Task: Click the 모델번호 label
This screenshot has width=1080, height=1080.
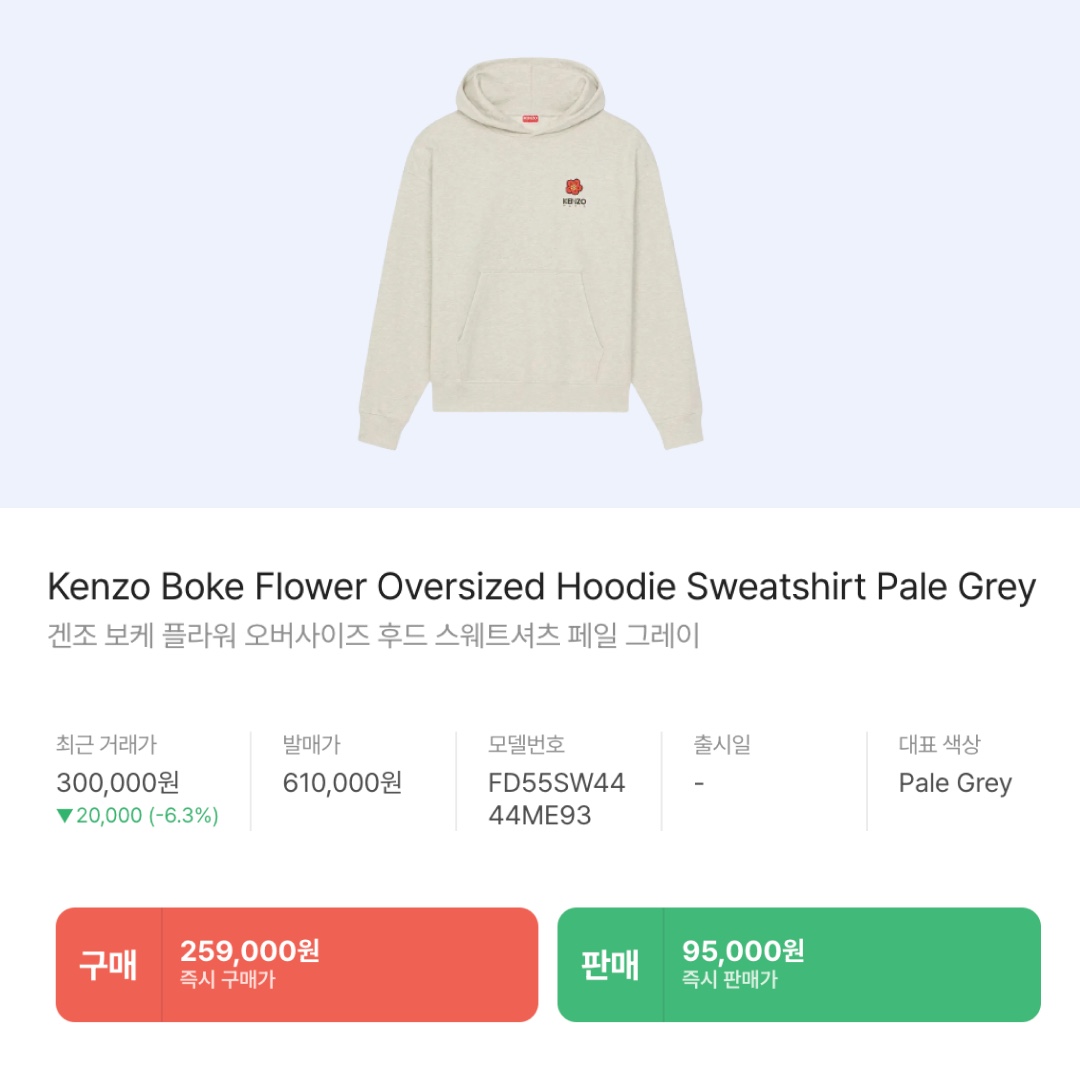Action: (x=526, y=745)
